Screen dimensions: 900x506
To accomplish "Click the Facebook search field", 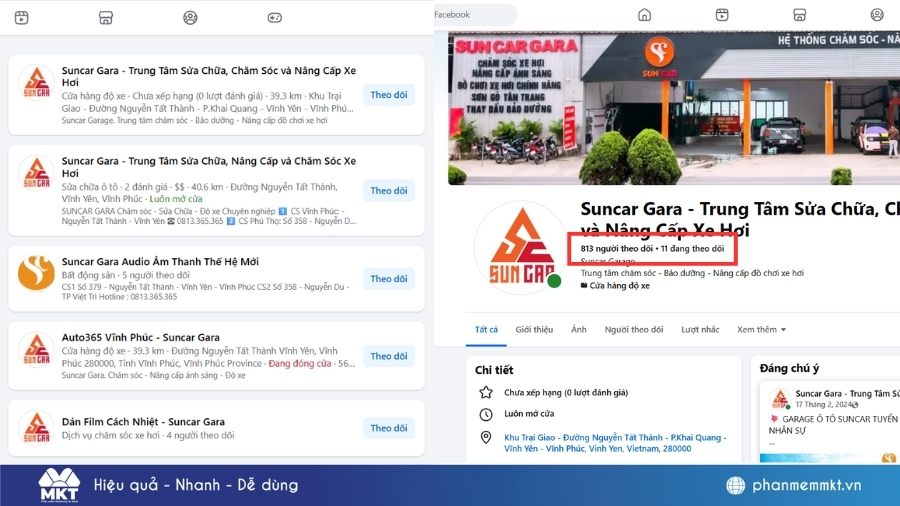I will tap(475, 15).
